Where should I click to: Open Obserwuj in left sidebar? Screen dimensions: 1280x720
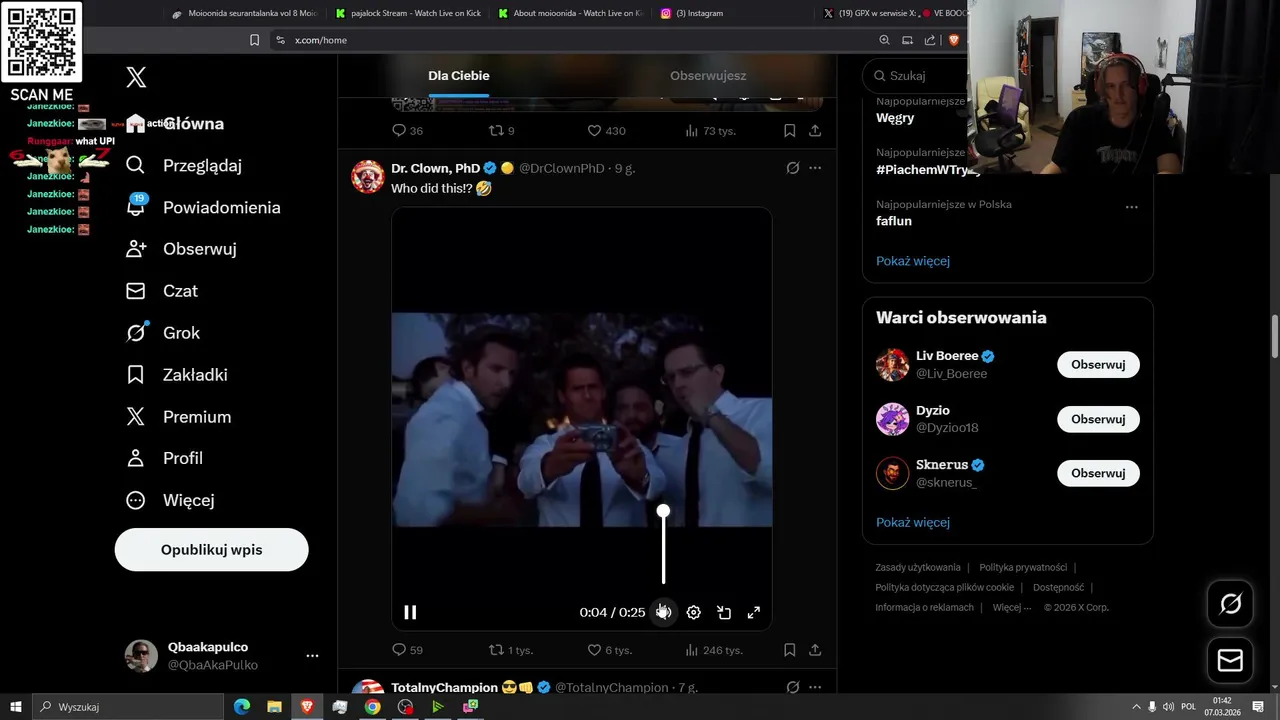click(x=182, y=249)
